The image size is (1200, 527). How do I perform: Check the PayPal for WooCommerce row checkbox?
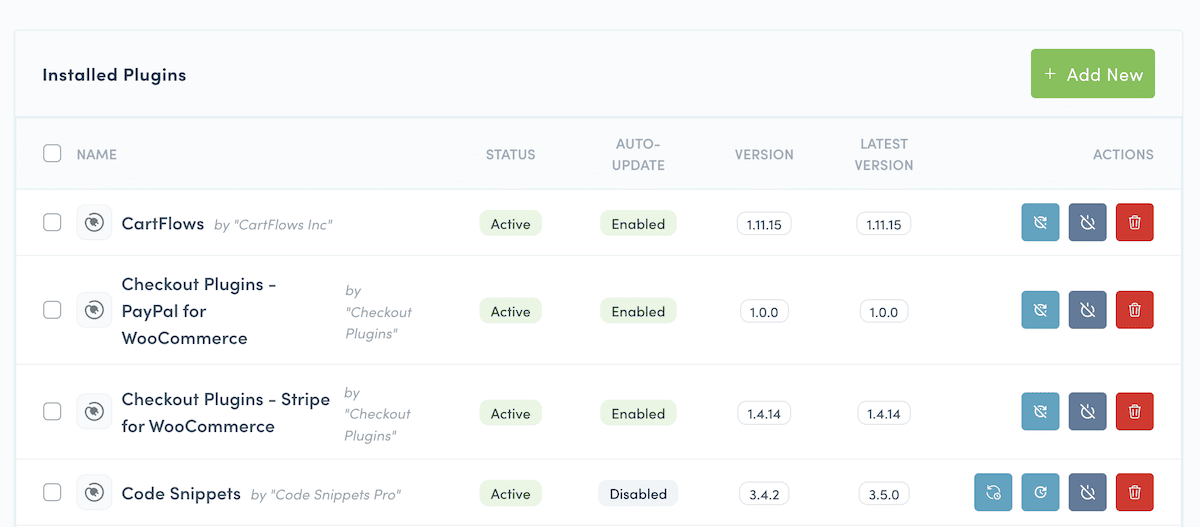[52, 310]
